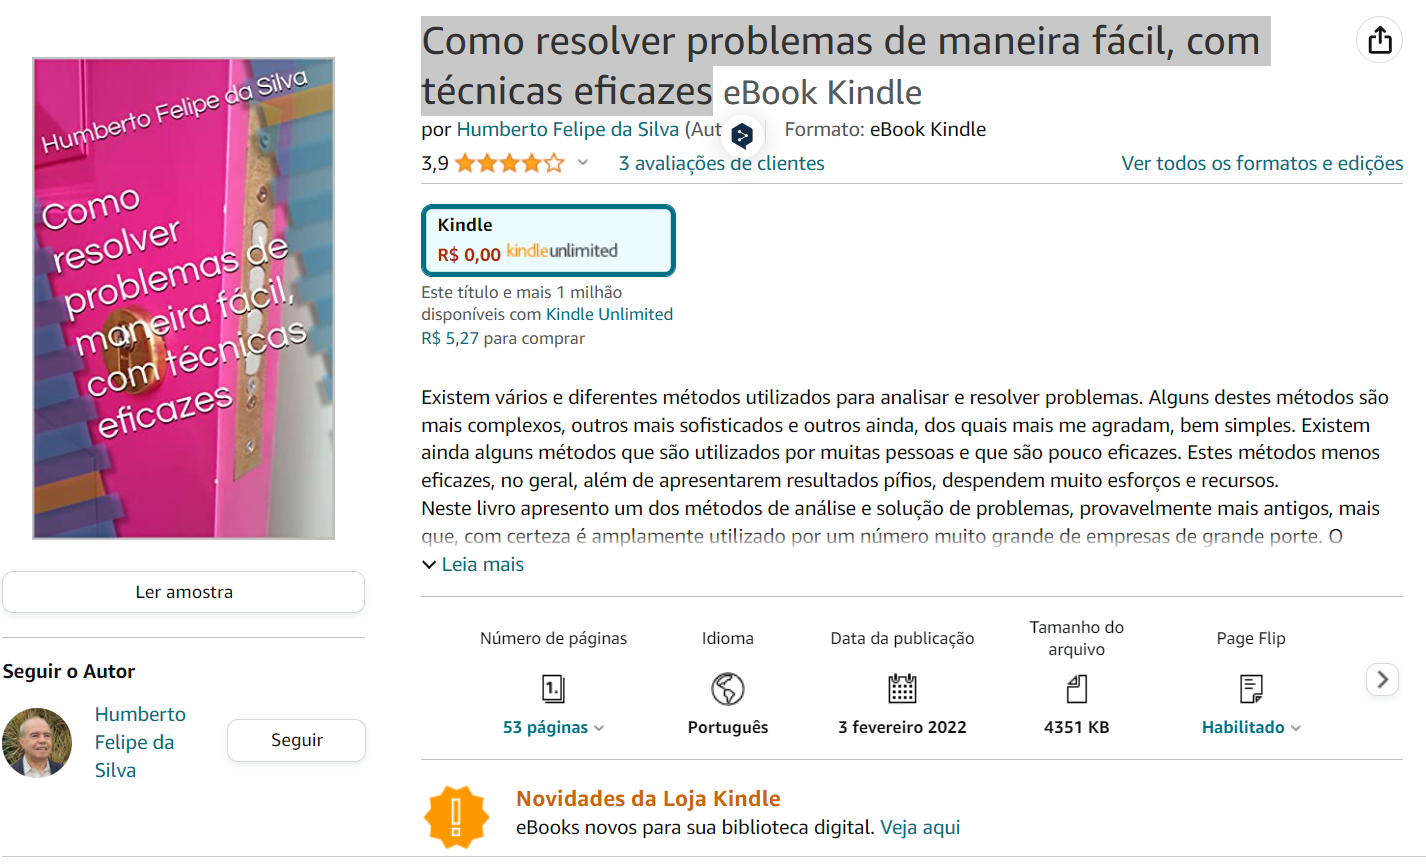Click the share icon at top right
1426x865 pixels.
tap(1379, 40)
